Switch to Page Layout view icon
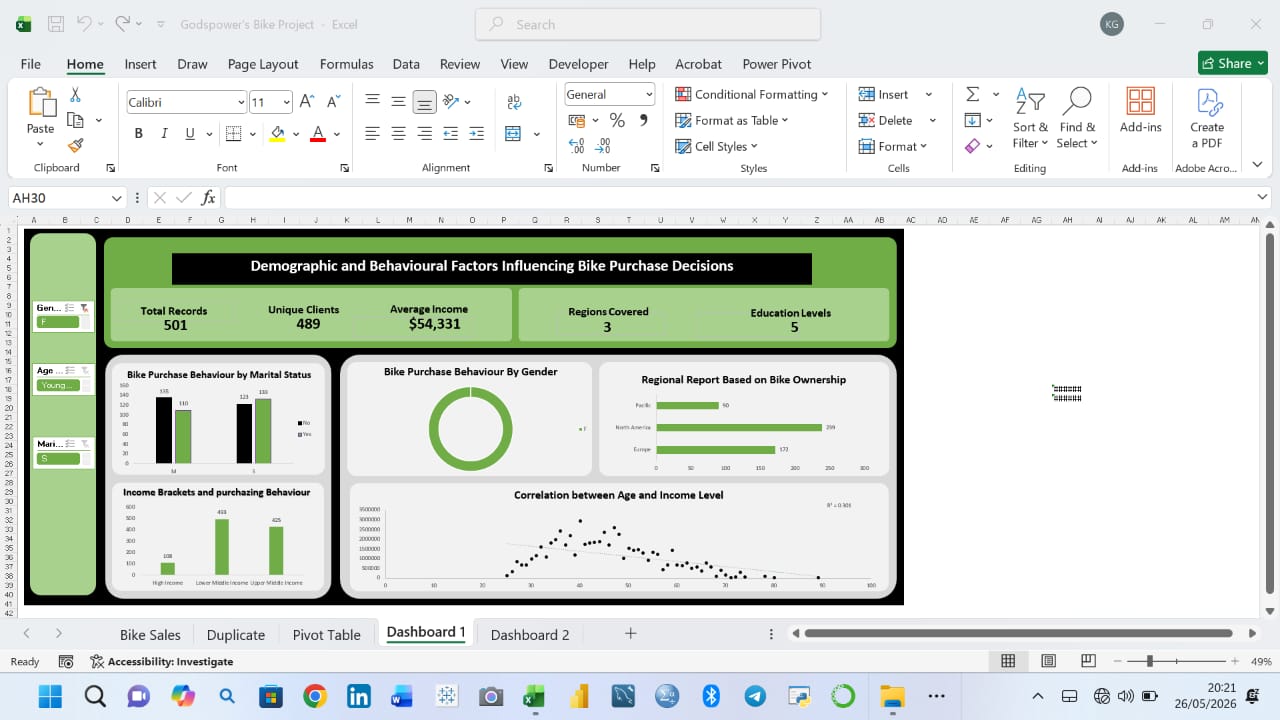 pos(1048,661)
